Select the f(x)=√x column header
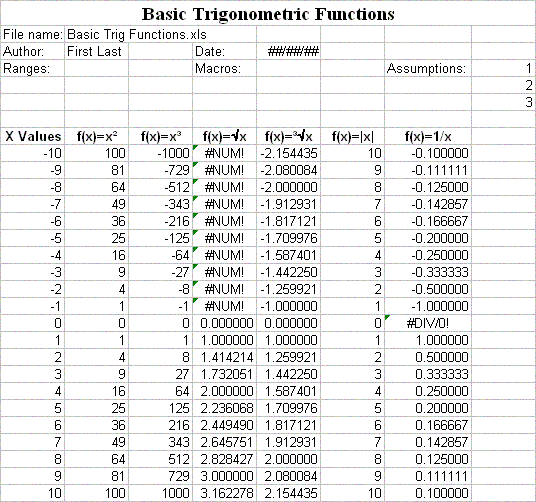Image resolution: width=536 pixels, height=502 pixels. (225, 136)
